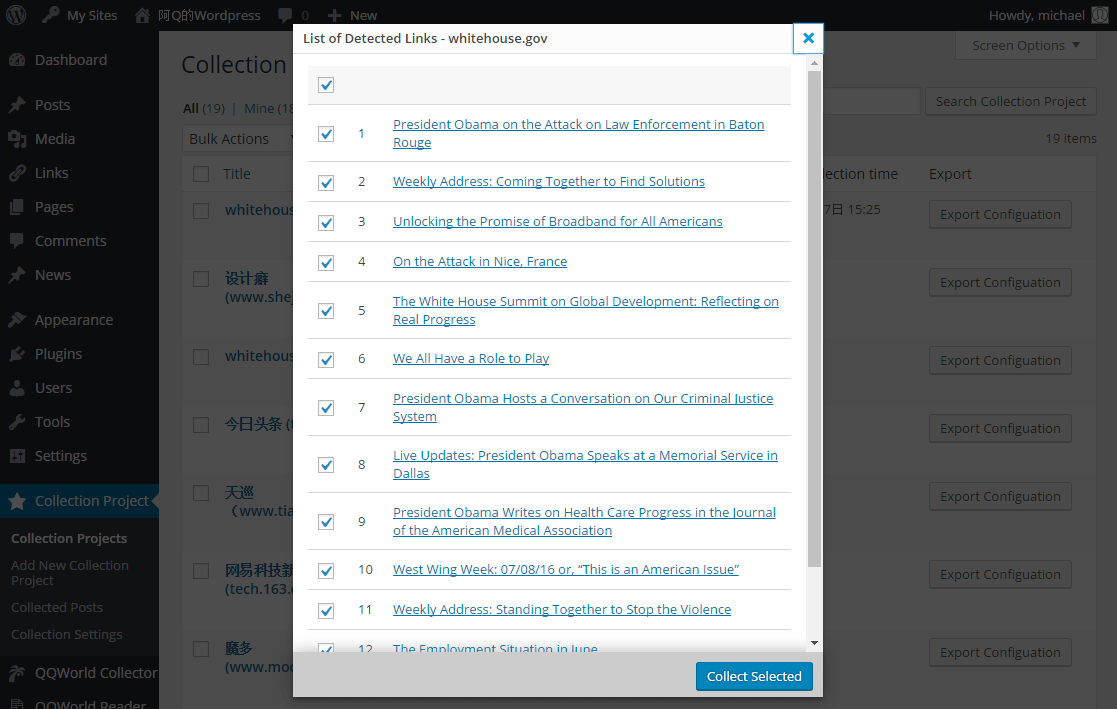Click the plus icon next to New

coord(334,15)
